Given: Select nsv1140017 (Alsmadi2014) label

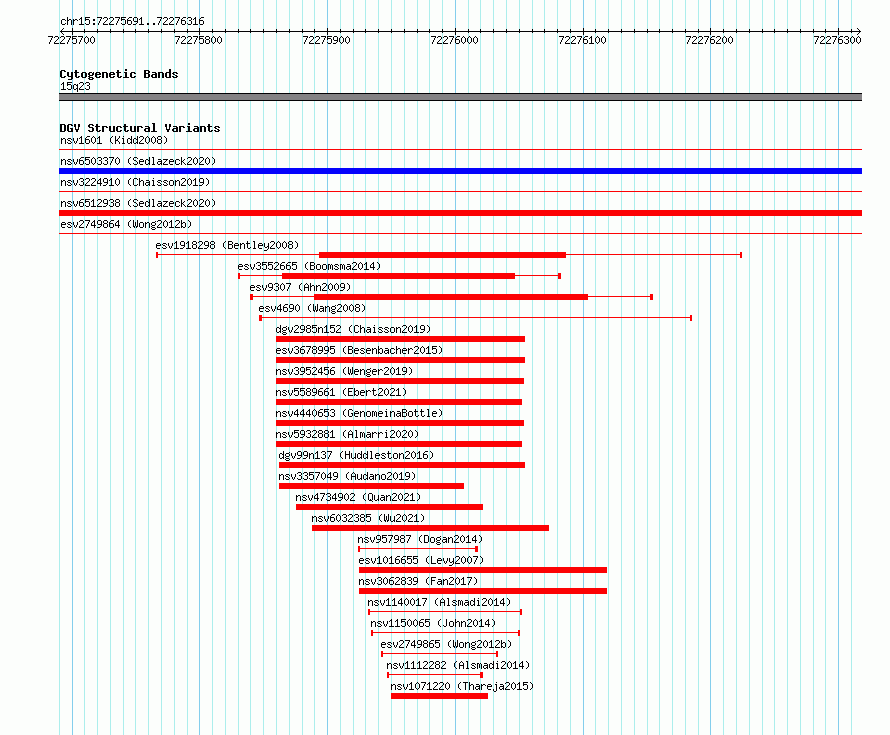Looking at the screenshot, I should (439, 602).
